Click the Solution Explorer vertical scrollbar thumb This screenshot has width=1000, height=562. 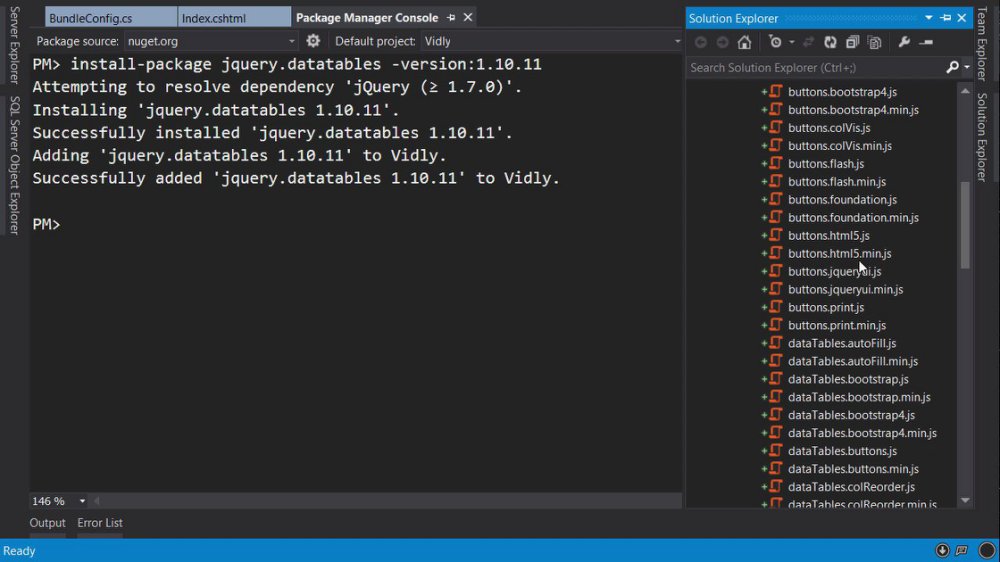[965, 225]
